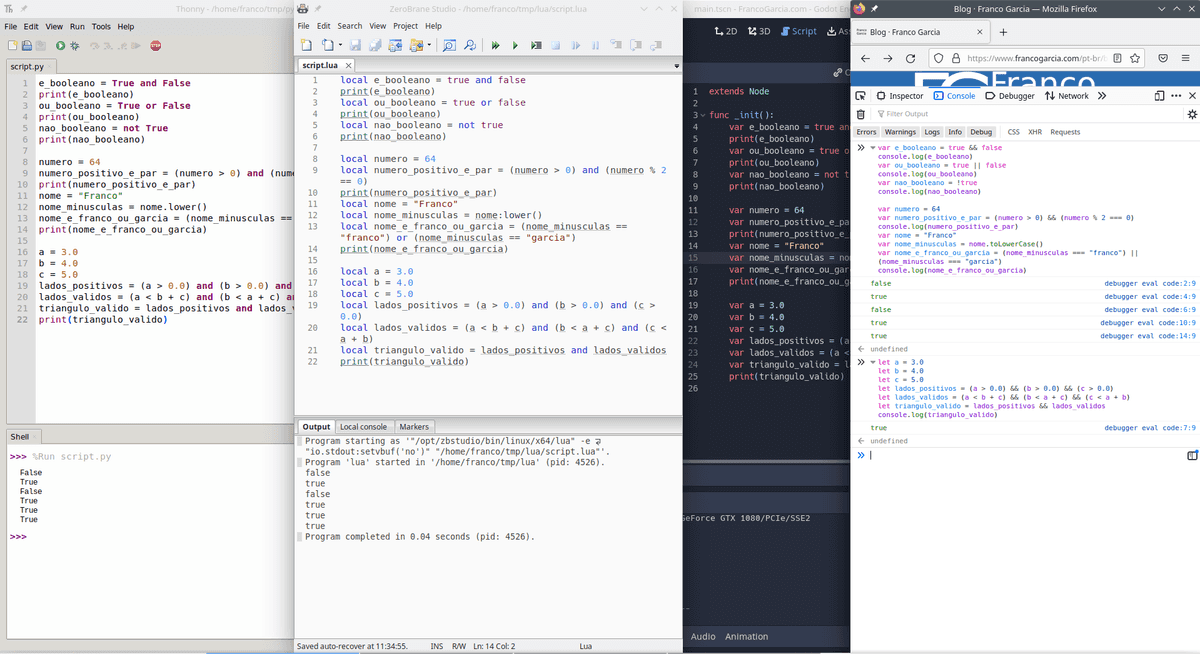Viewport: 1200px width, 654px height.
Task: Toggle the XHR filter in the console
Action: coord(1035,132)
